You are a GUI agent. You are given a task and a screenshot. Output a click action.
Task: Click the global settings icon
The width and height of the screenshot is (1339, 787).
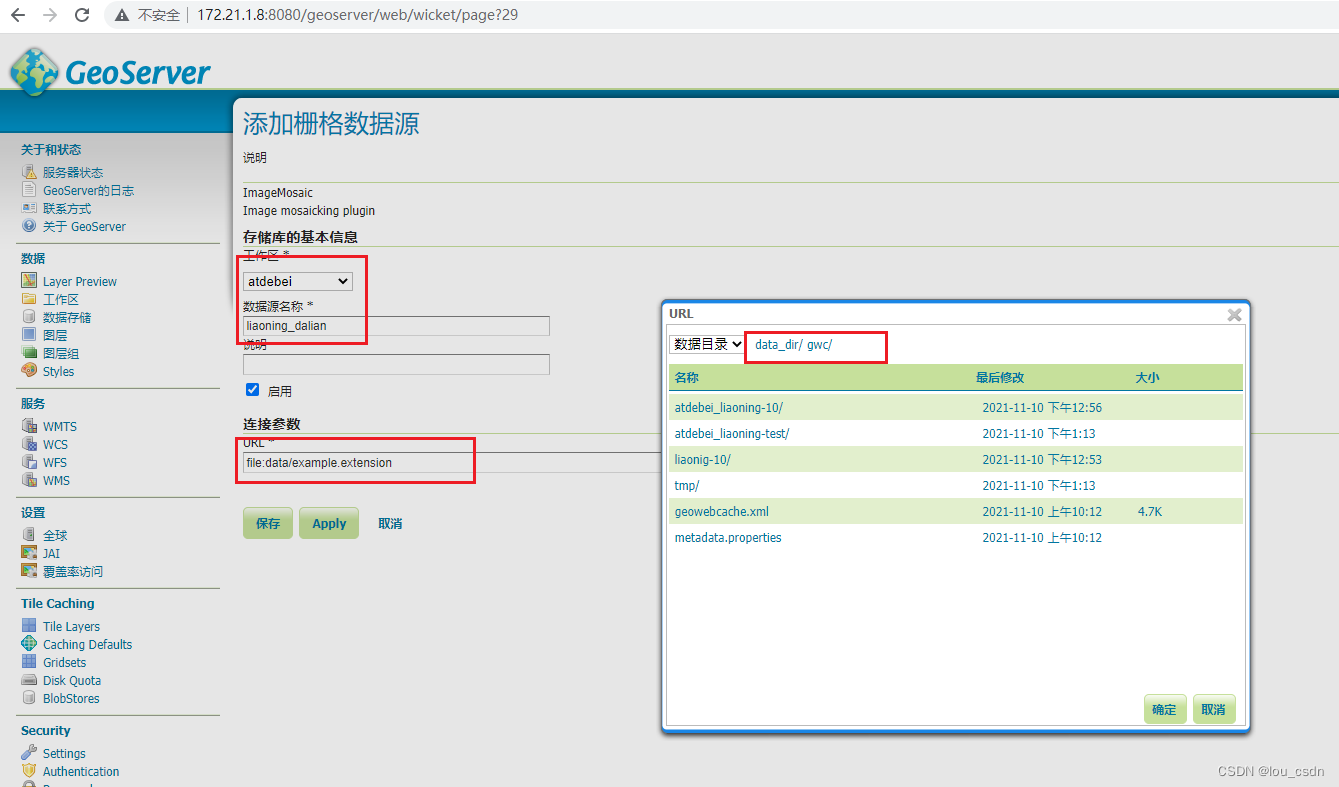(x=29, y=535)
